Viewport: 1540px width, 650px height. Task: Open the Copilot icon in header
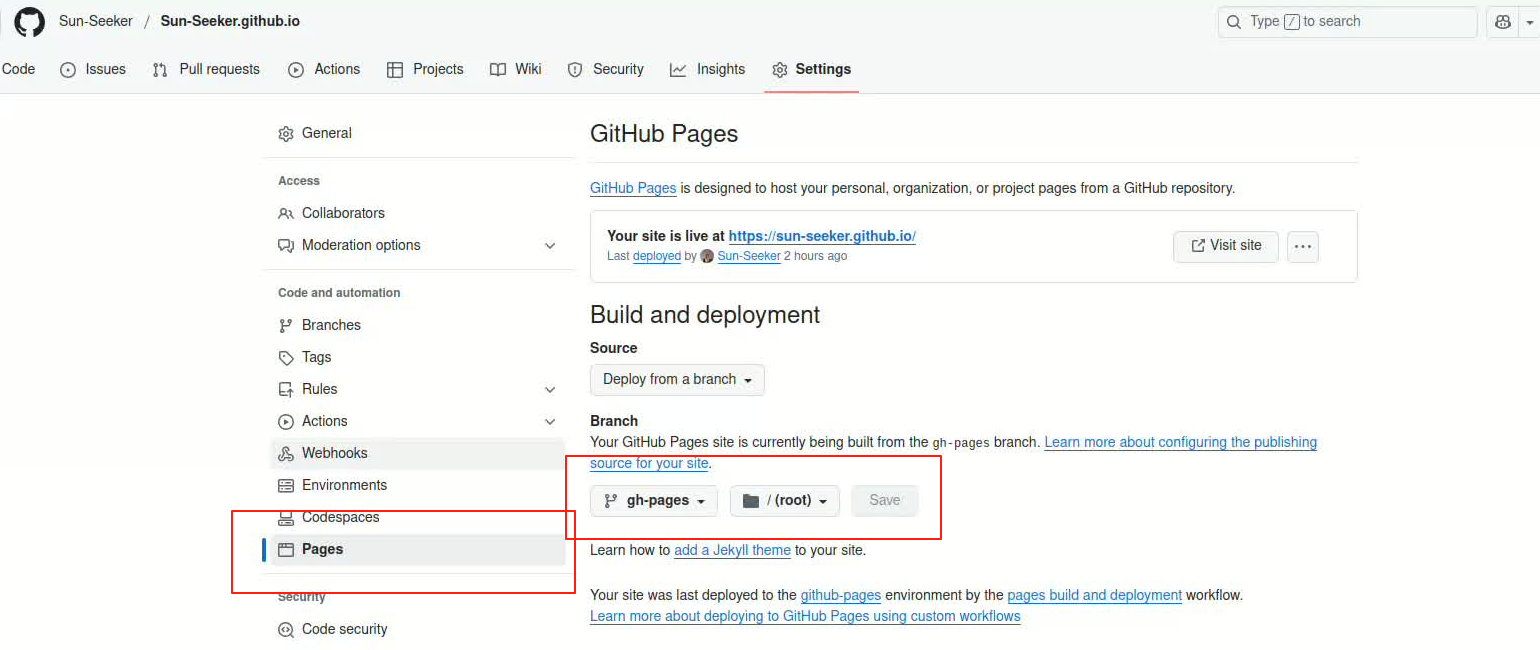click(1502, 22)
